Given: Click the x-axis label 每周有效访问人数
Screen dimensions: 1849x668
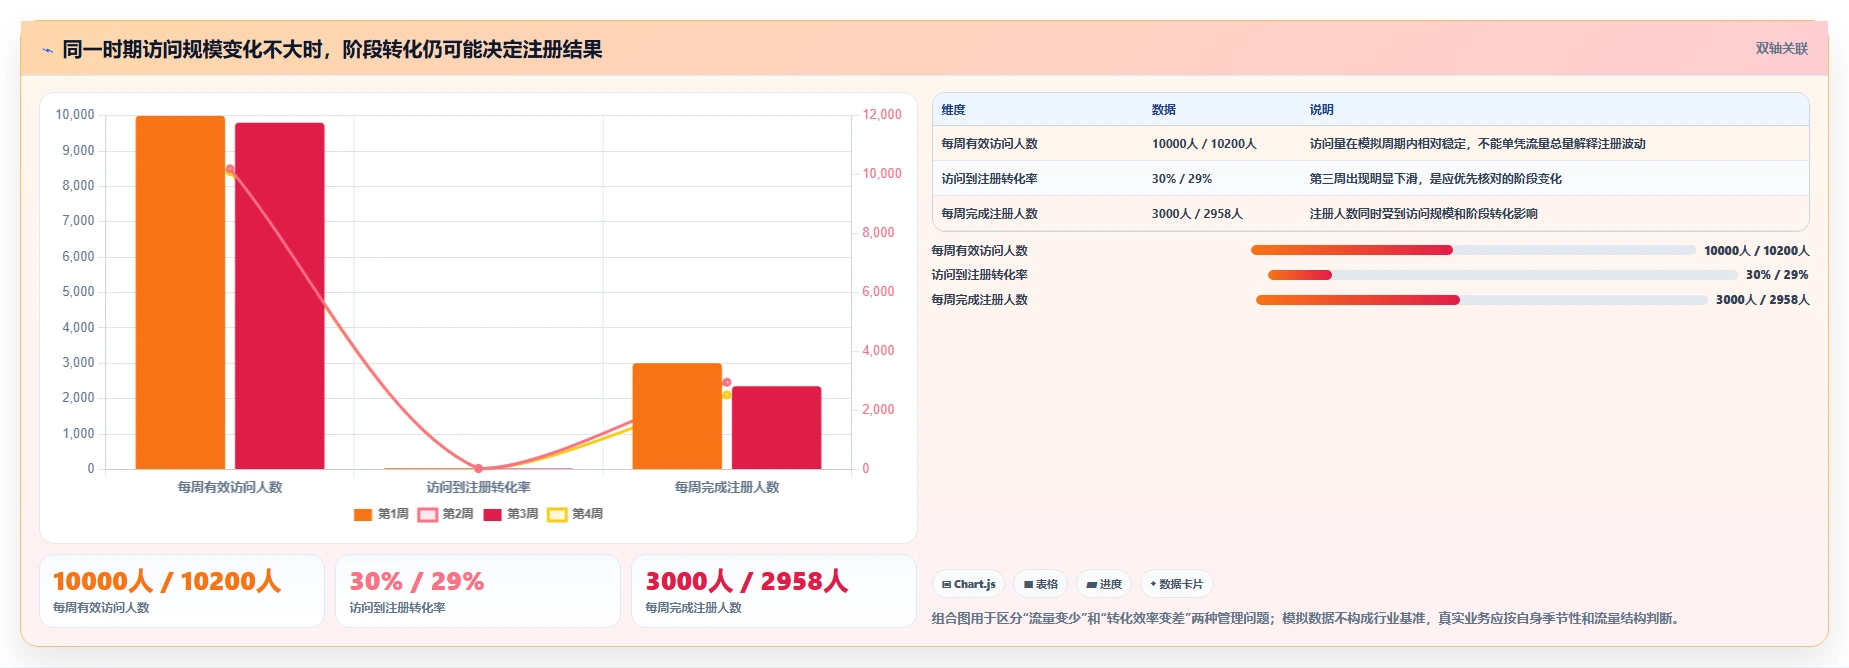Looking at the screenshot, I should [x=230, y=487].
